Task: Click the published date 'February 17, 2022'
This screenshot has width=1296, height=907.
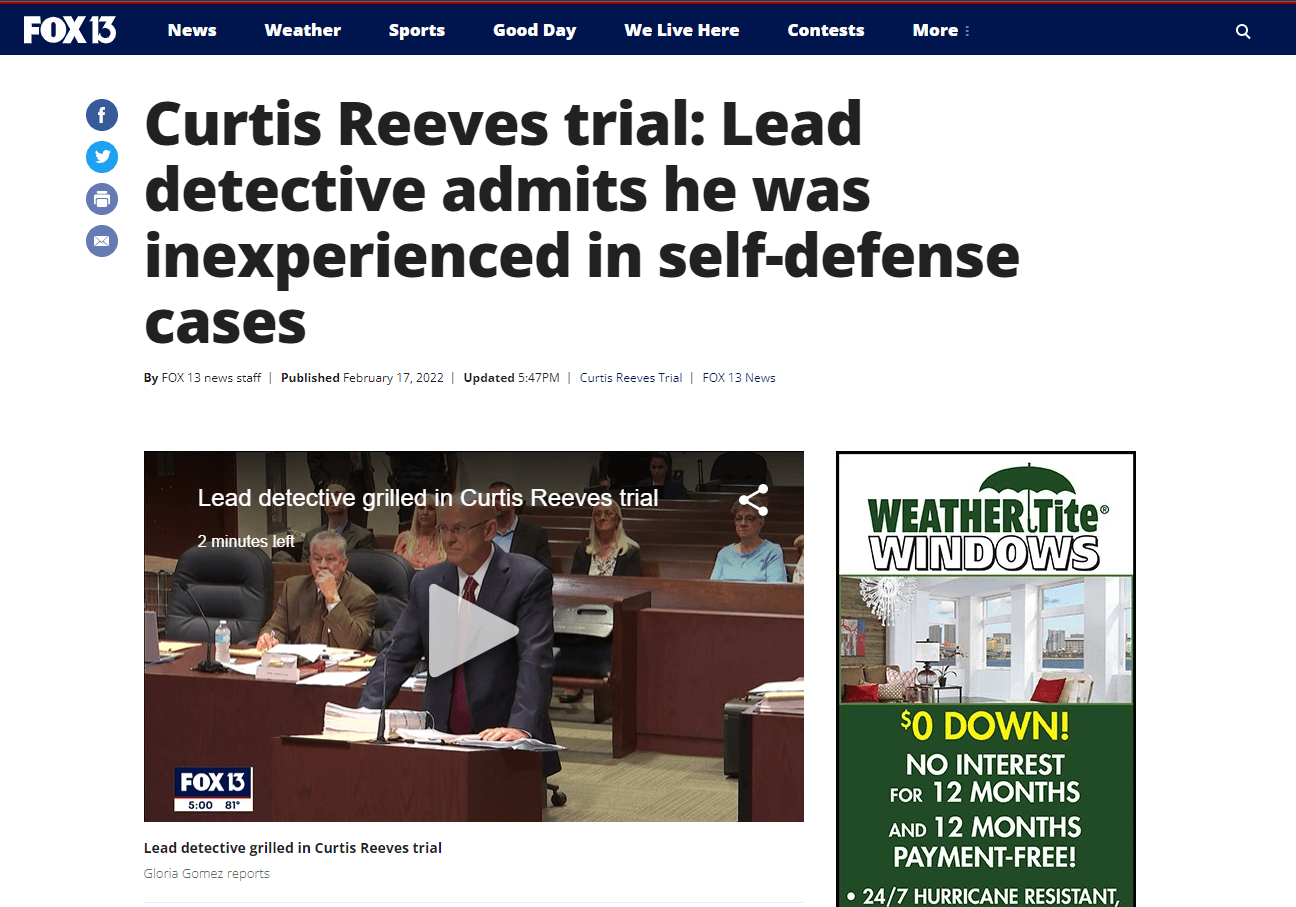Action: tap(393, 378)
